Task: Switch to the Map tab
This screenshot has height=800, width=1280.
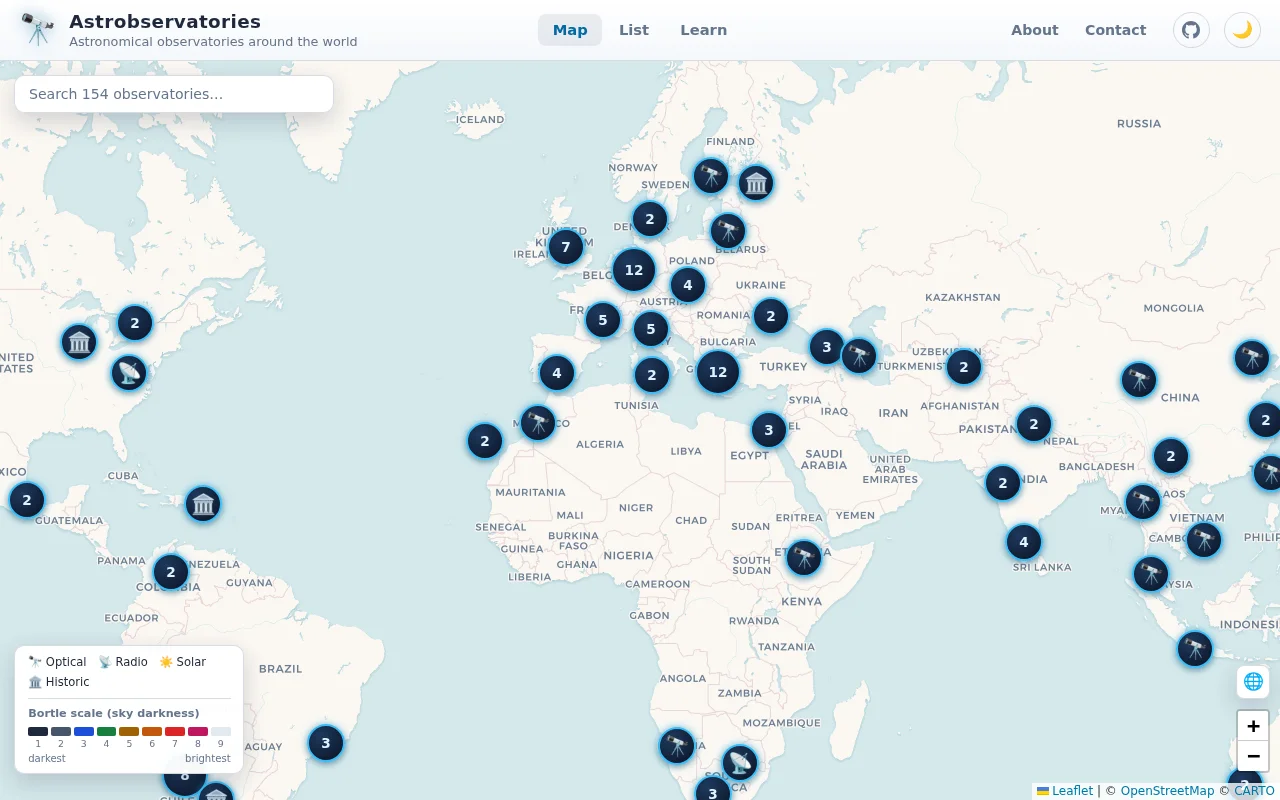Action: pos(570,30)
